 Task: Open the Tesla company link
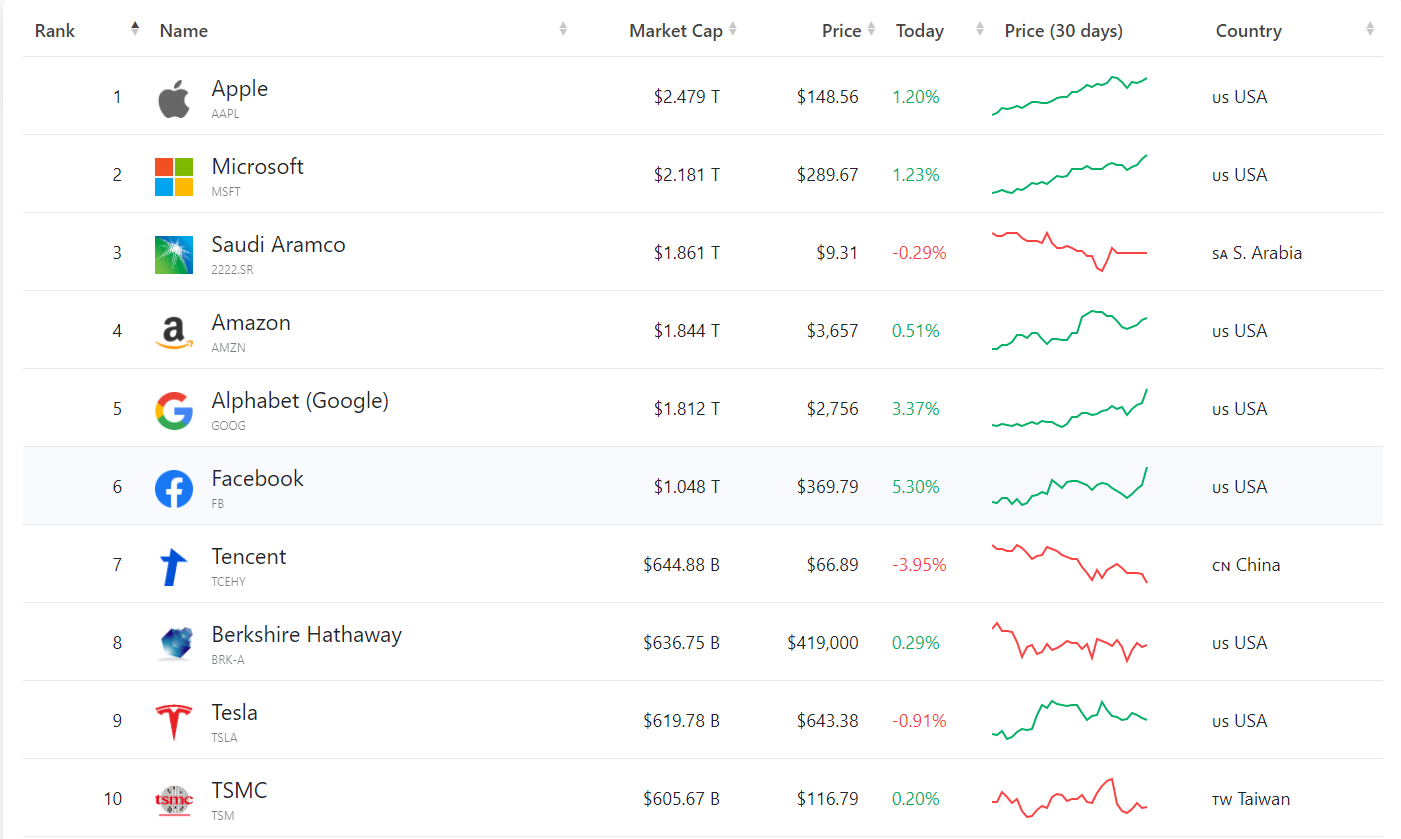pos(235,712)
